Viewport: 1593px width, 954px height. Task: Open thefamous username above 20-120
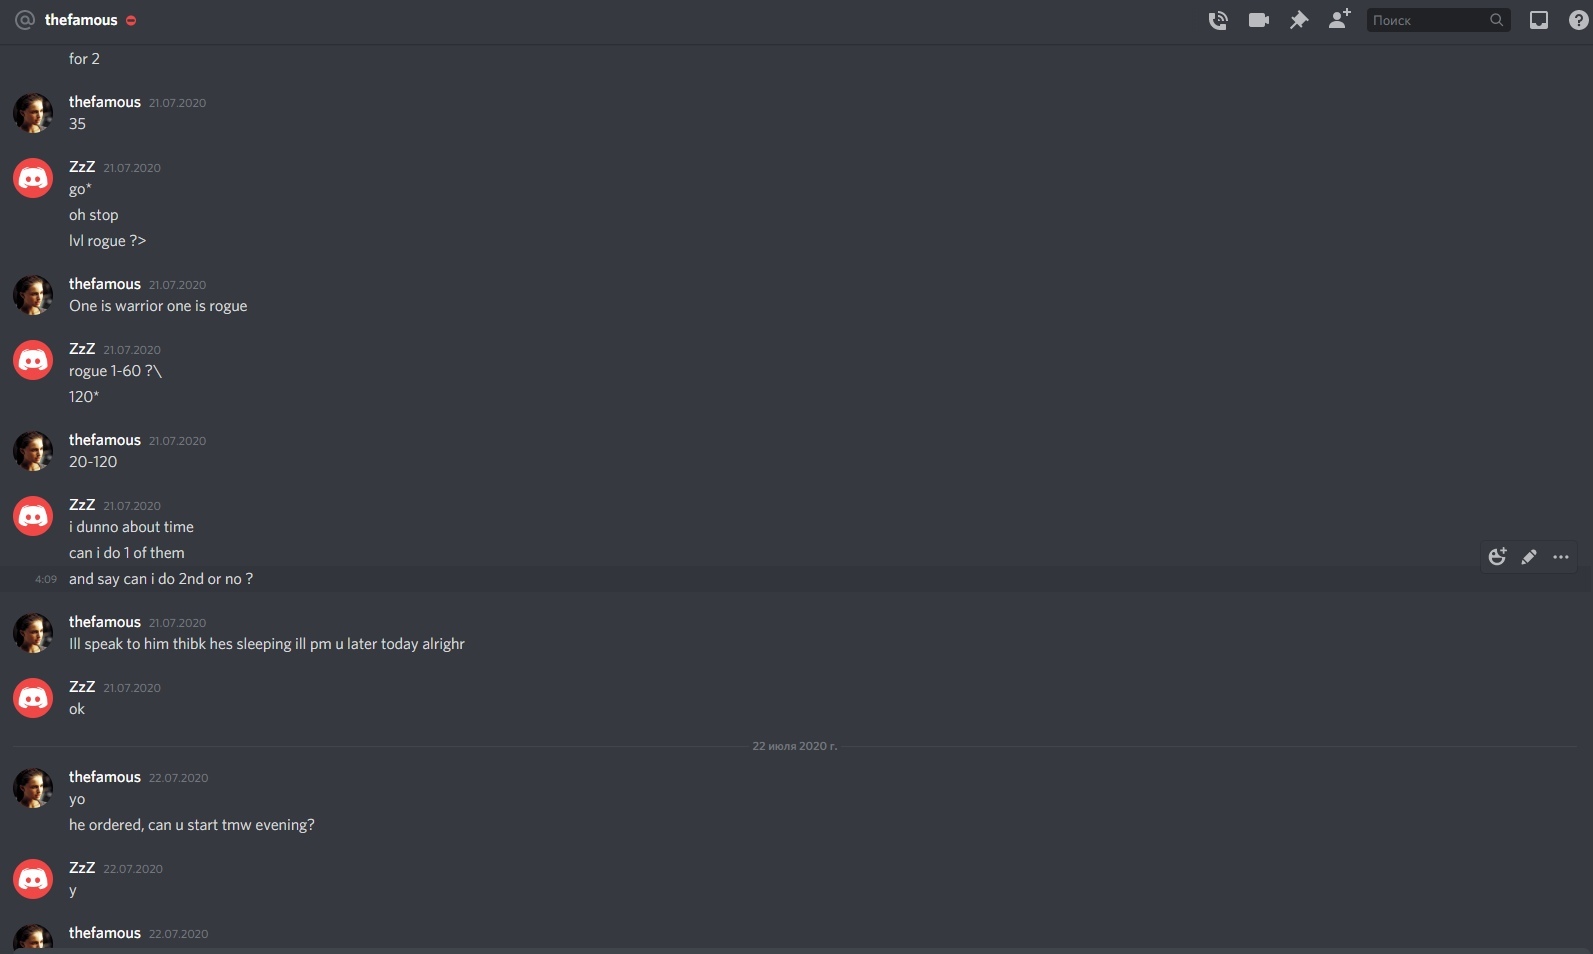coord(105,440)
